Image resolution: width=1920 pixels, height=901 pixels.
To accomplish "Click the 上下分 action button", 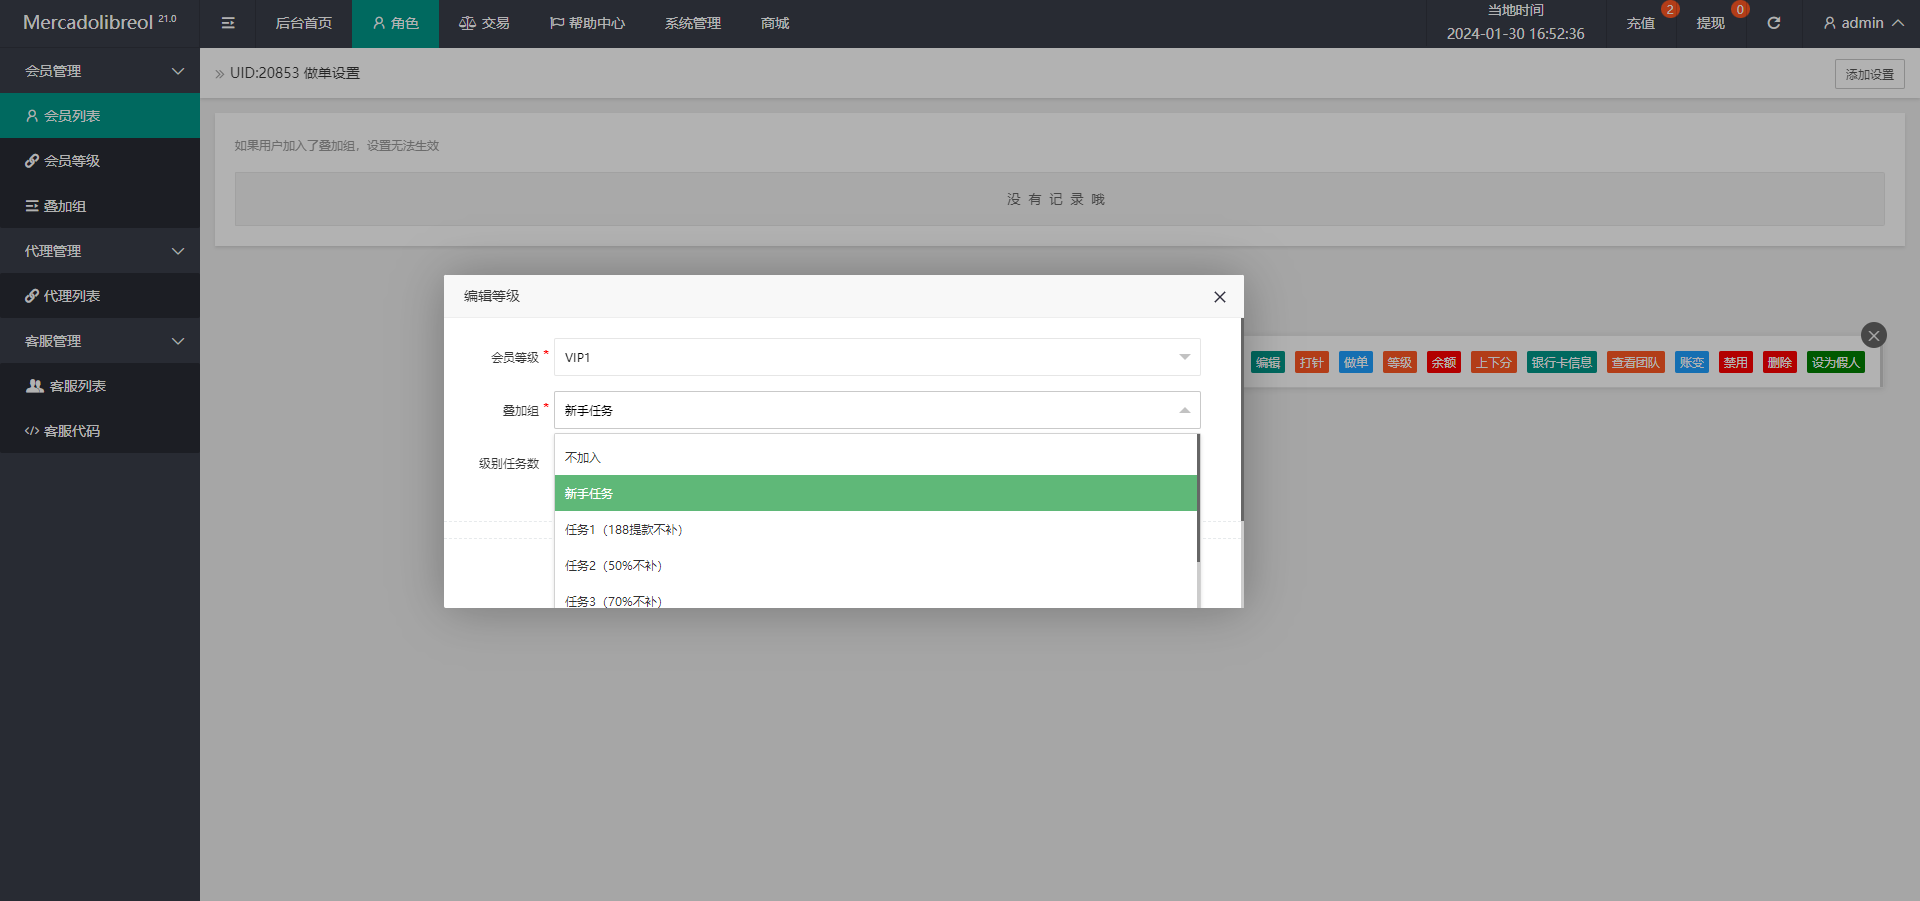I will 1494,362.
